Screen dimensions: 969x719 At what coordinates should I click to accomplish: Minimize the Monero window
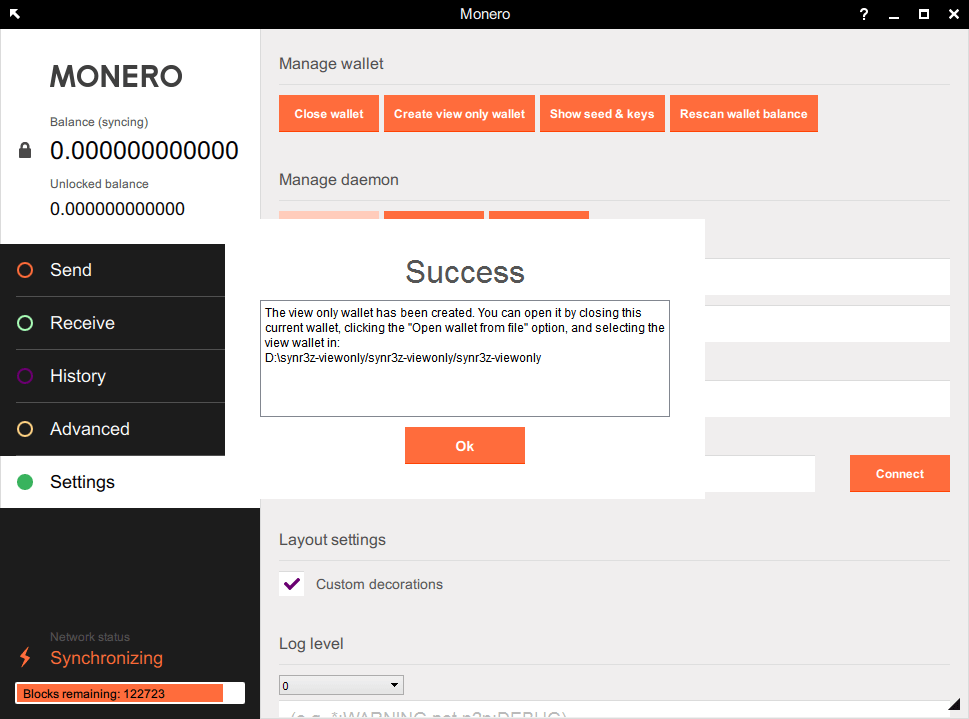(894, 15)
